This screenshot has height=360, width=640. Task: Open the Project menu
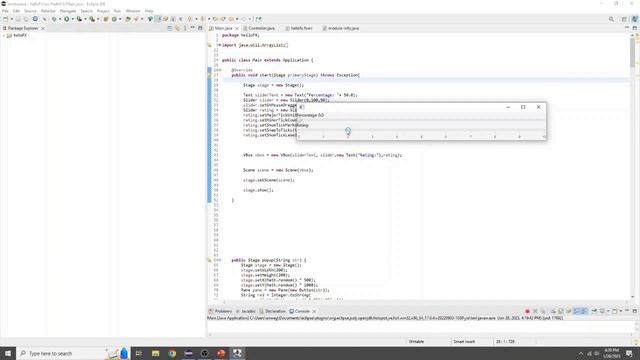(x=103, y=11)
